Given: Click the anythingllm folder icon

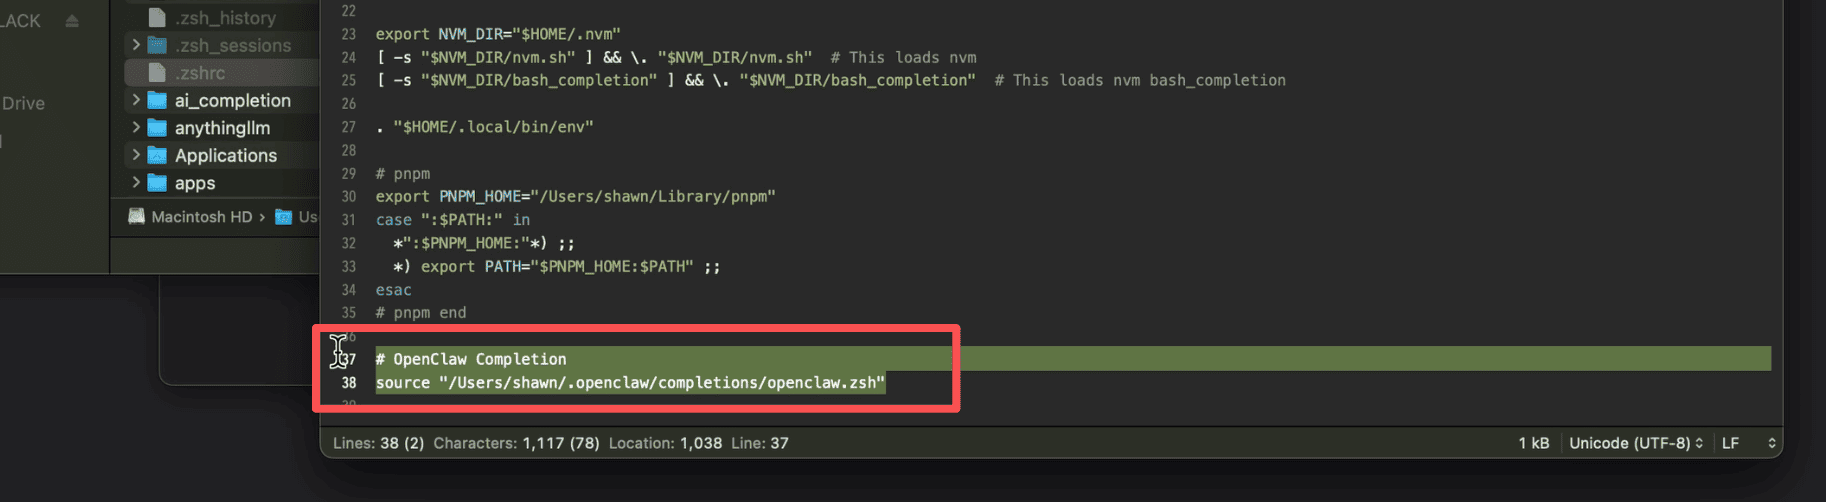Looking at the screenshot, I should click(x=157, y=128).
